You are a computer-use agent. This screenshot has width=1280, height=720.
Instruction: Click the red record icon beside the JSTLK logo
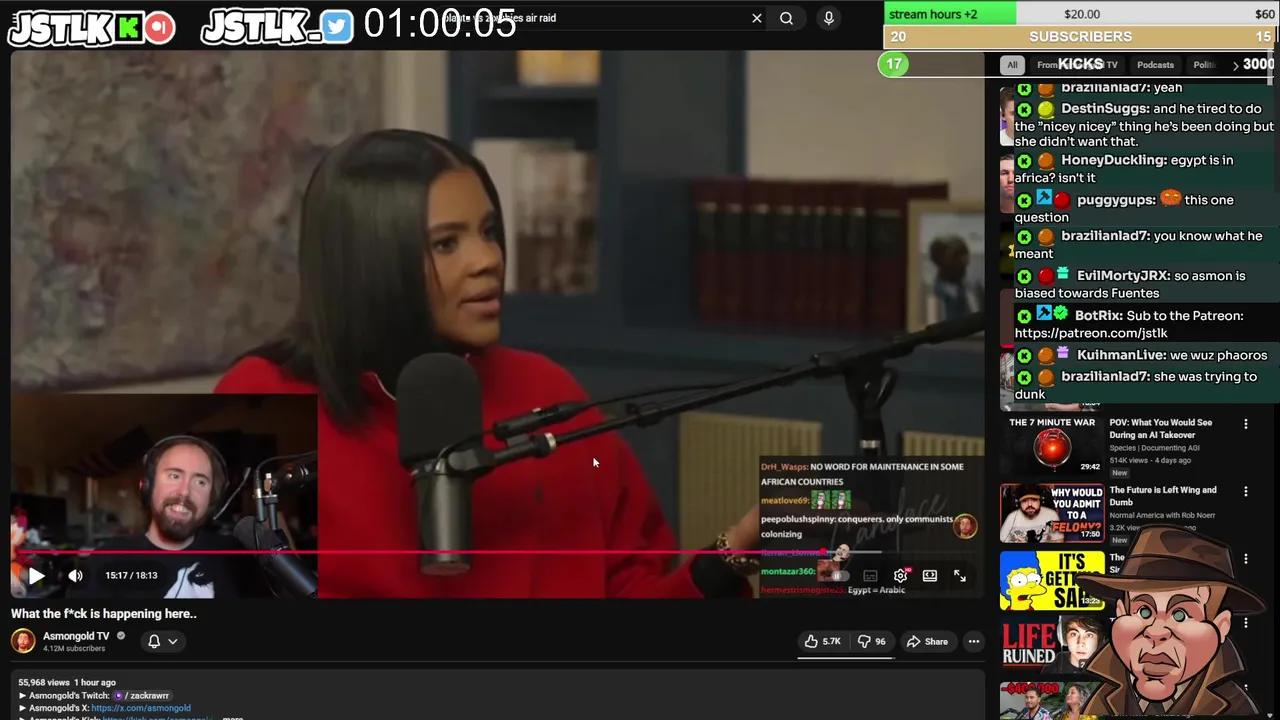point(159,28)
